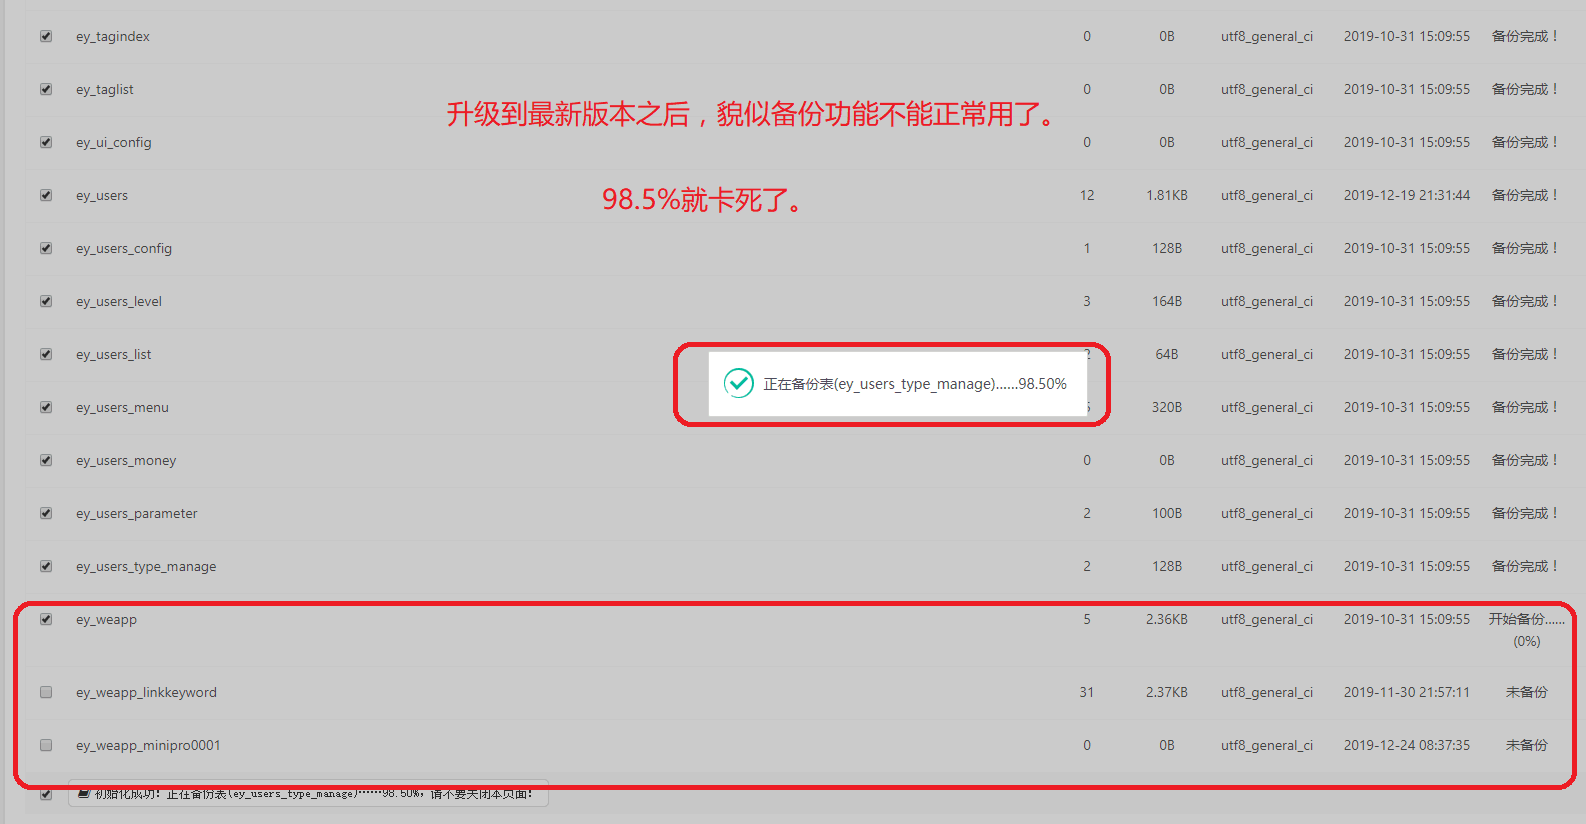This screenshot has width=1586, height=824.
Task: Select the ey_users_config table name
Action: (x=124, y=249)
